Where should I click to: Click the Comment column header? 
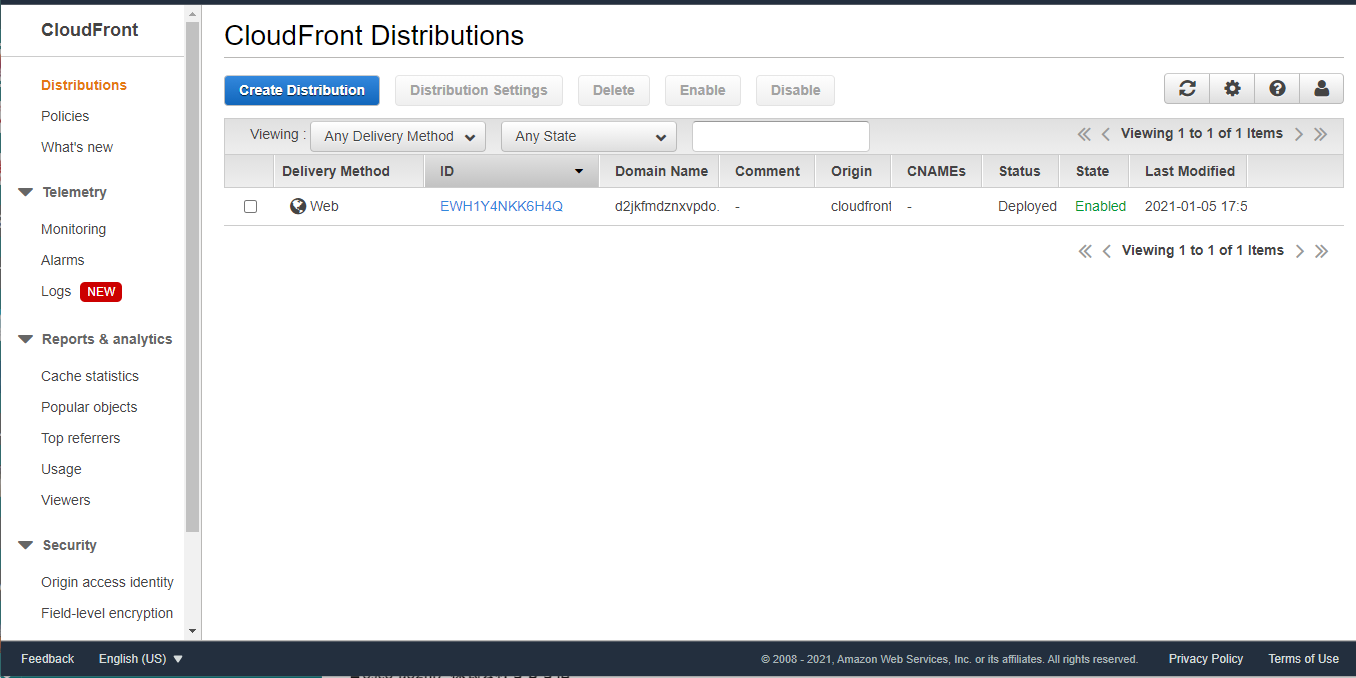click(767, 171)
